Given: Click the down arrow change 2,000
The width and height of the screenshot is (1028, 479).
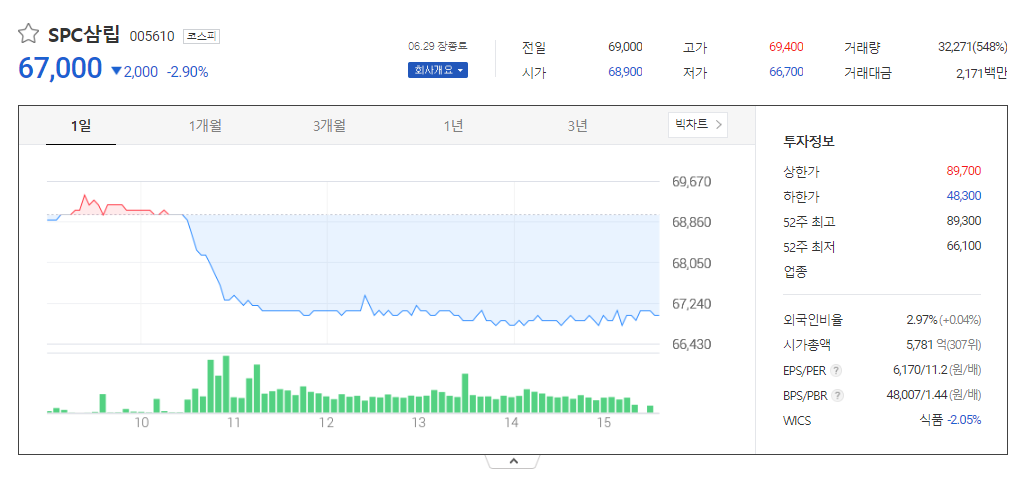Looking at the screenshot, I should [x=134, y=71].
